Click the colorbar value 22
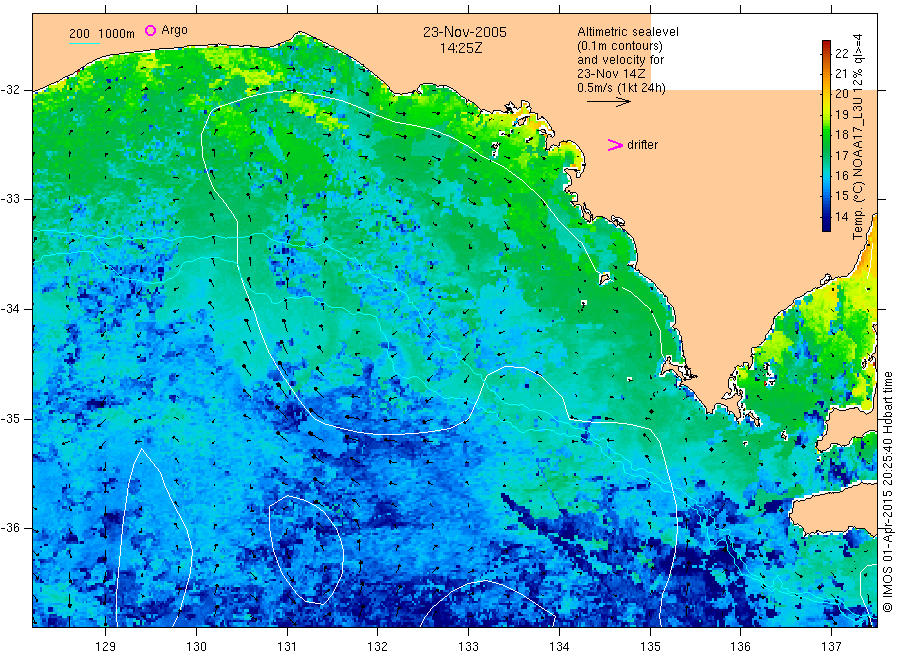This screenshot has width=900, height=660. coord(841,53)
